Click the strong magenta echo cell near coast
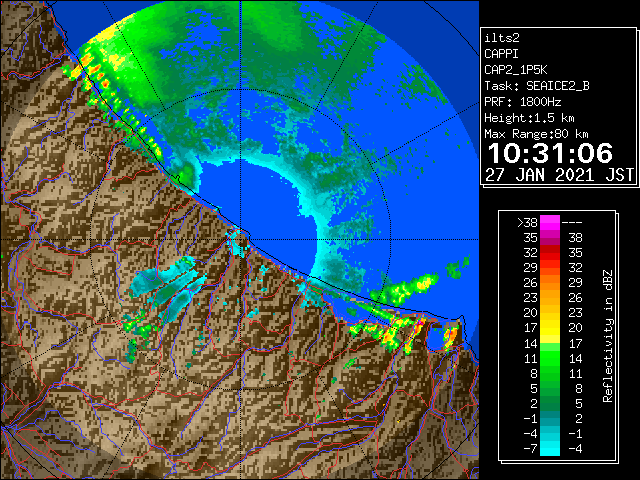 (x=420, y=323)
